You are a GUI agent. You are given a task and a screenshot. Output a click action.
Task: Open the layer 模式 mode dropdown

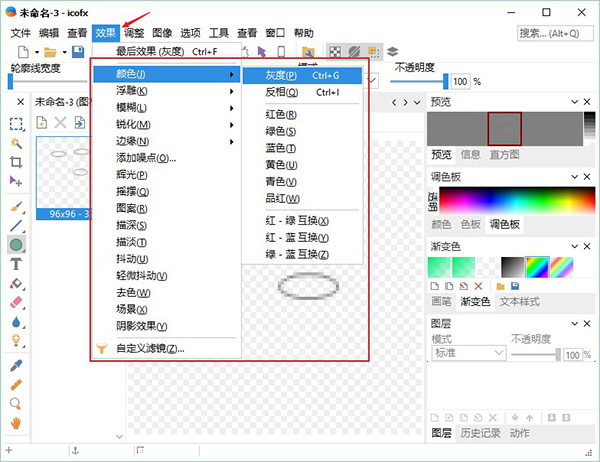(468, 354)
